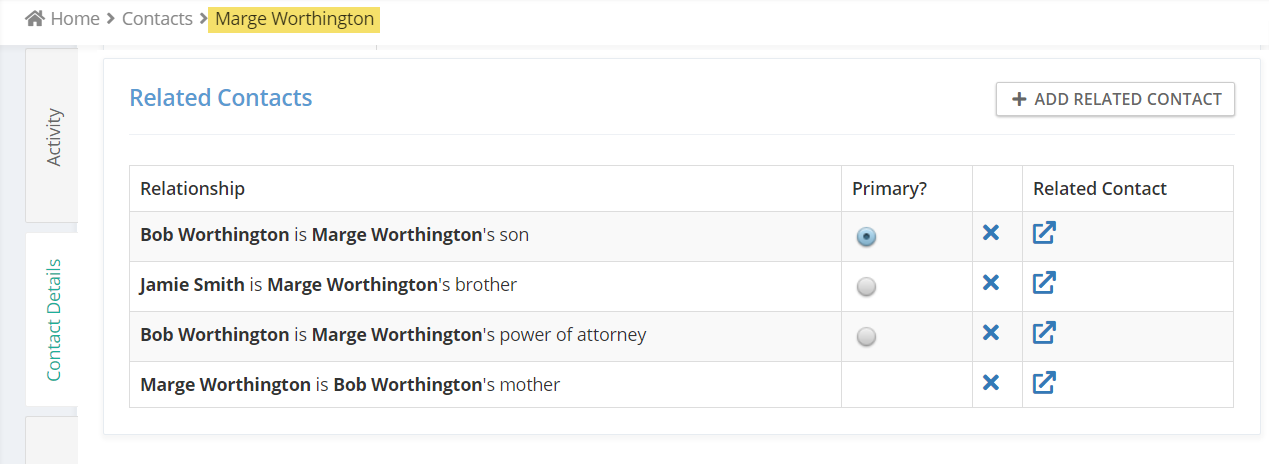Viewport: 1269px width, 464px height.
Task: Delete the power of attorney relationship
Action: [x=991, y=333]
